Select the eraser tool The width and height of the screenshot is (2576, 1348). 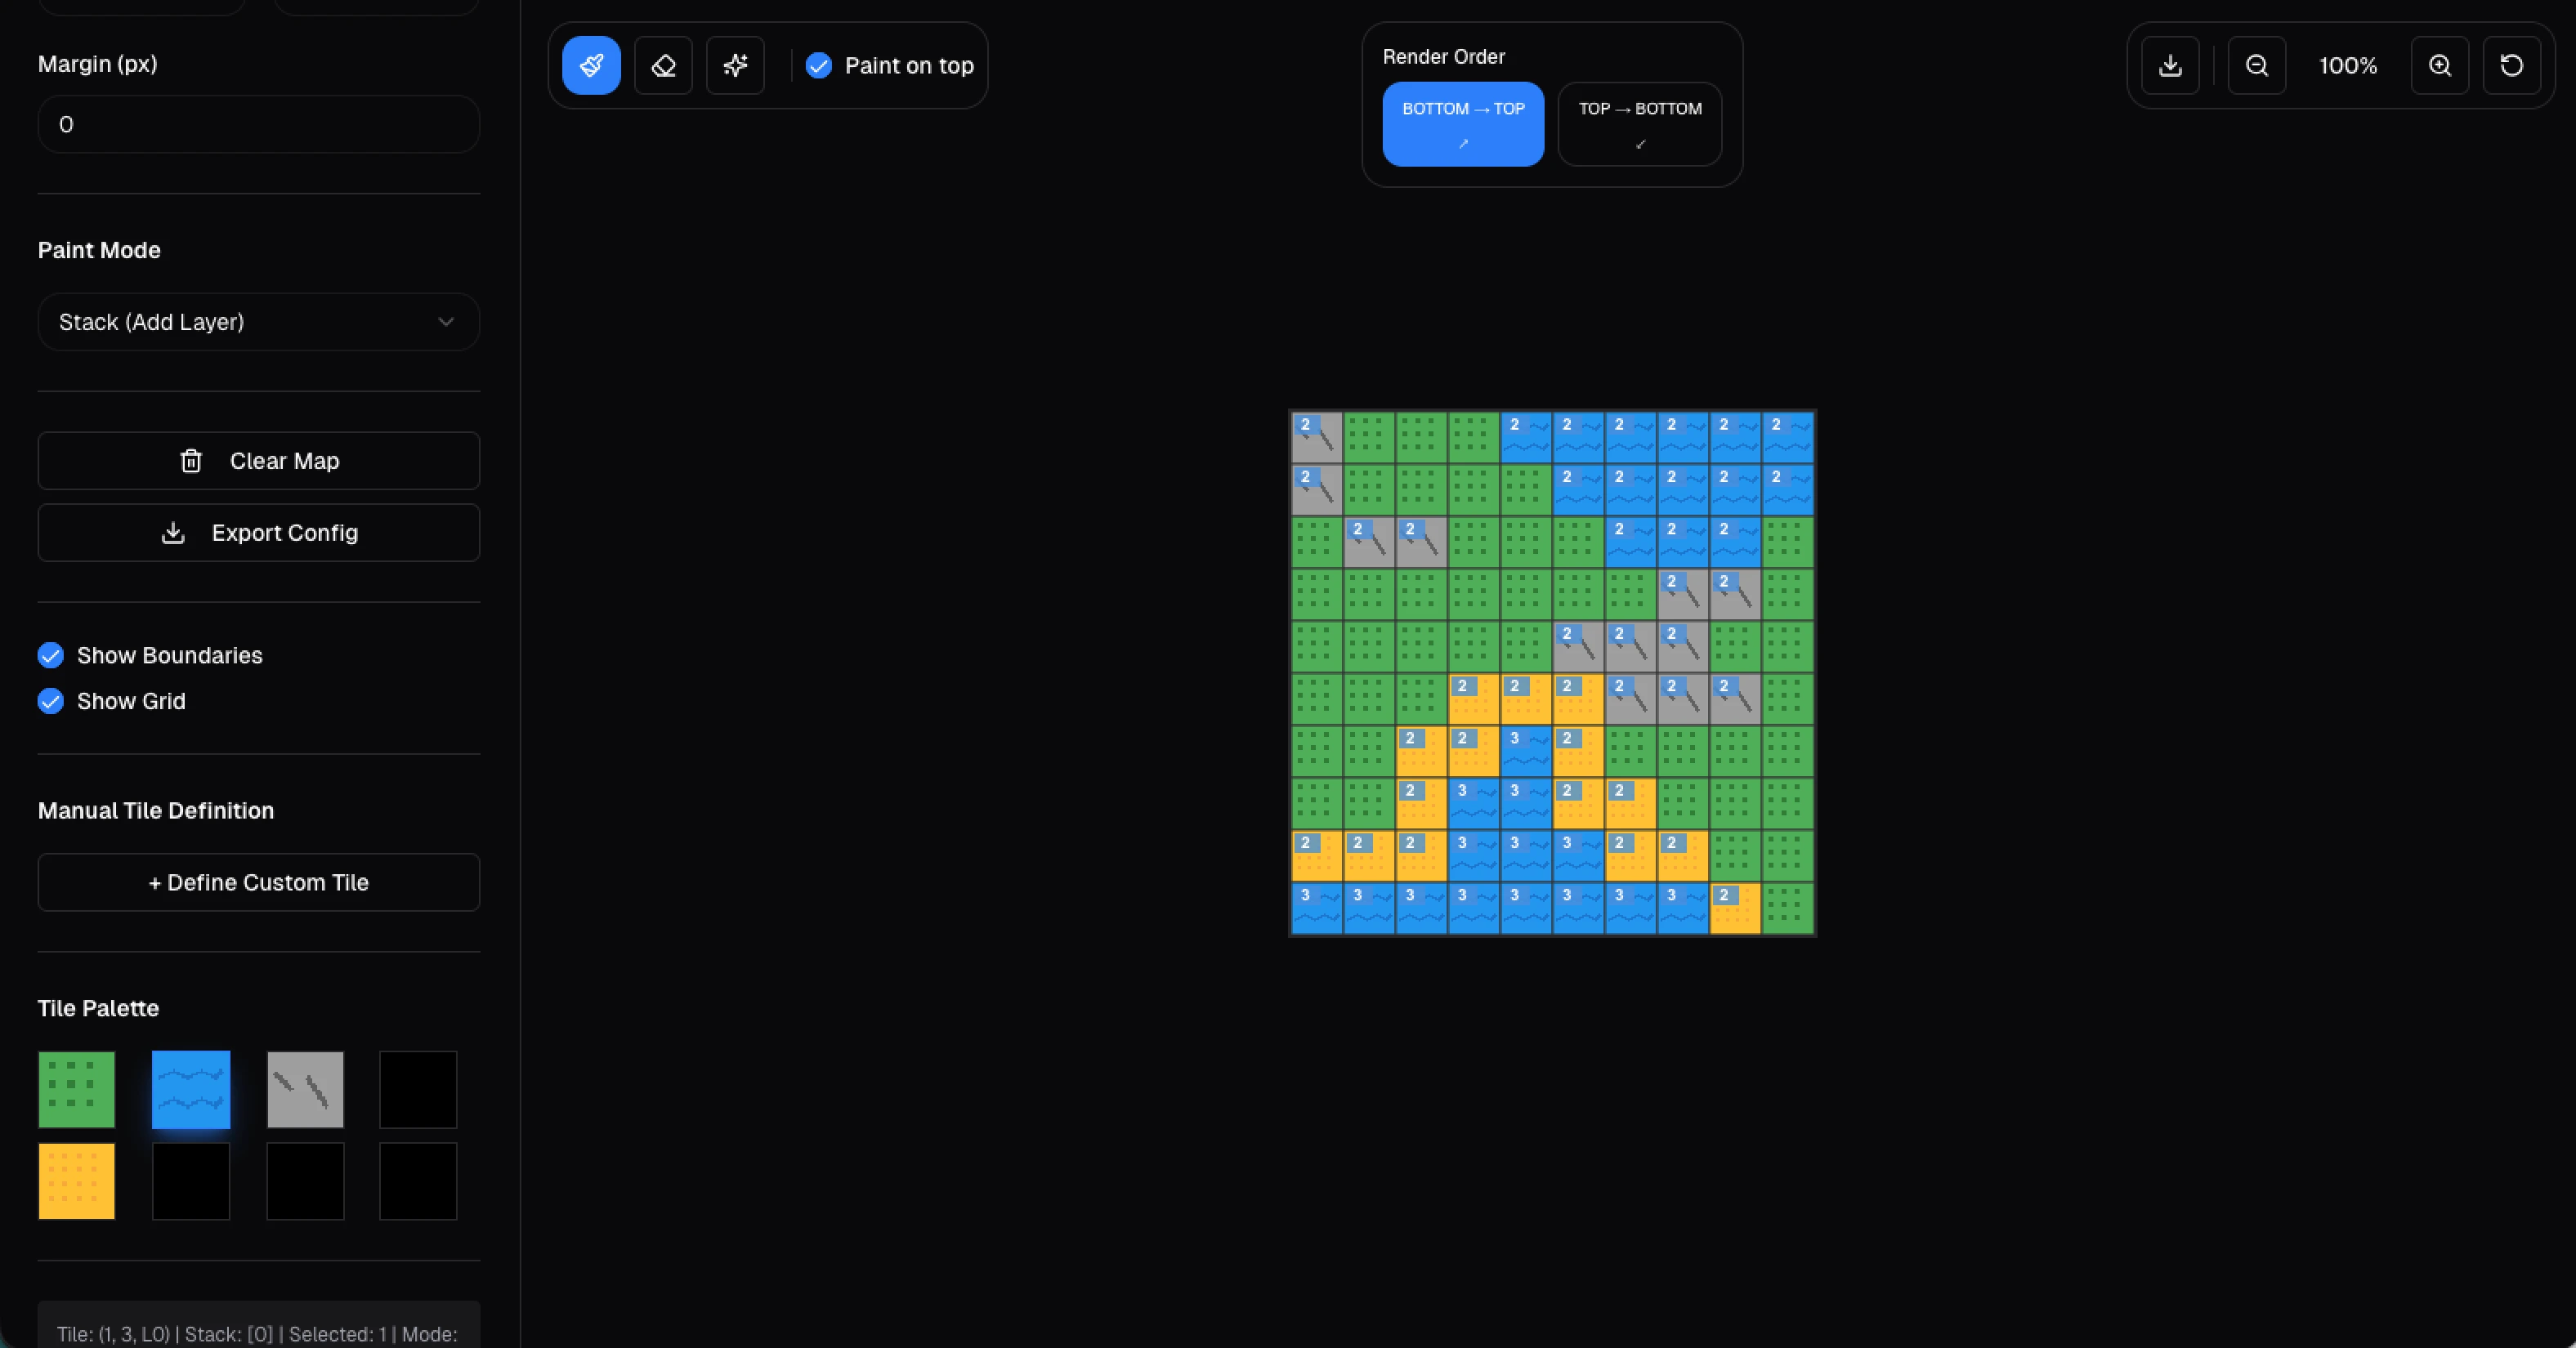pos(663,66)
